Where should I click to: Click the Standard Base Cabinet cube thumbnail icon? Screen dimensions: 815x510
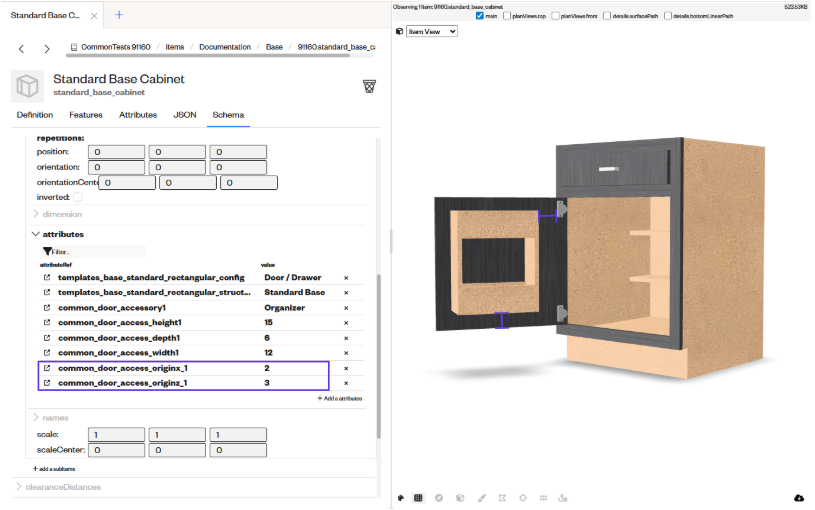tap(27, 86)
